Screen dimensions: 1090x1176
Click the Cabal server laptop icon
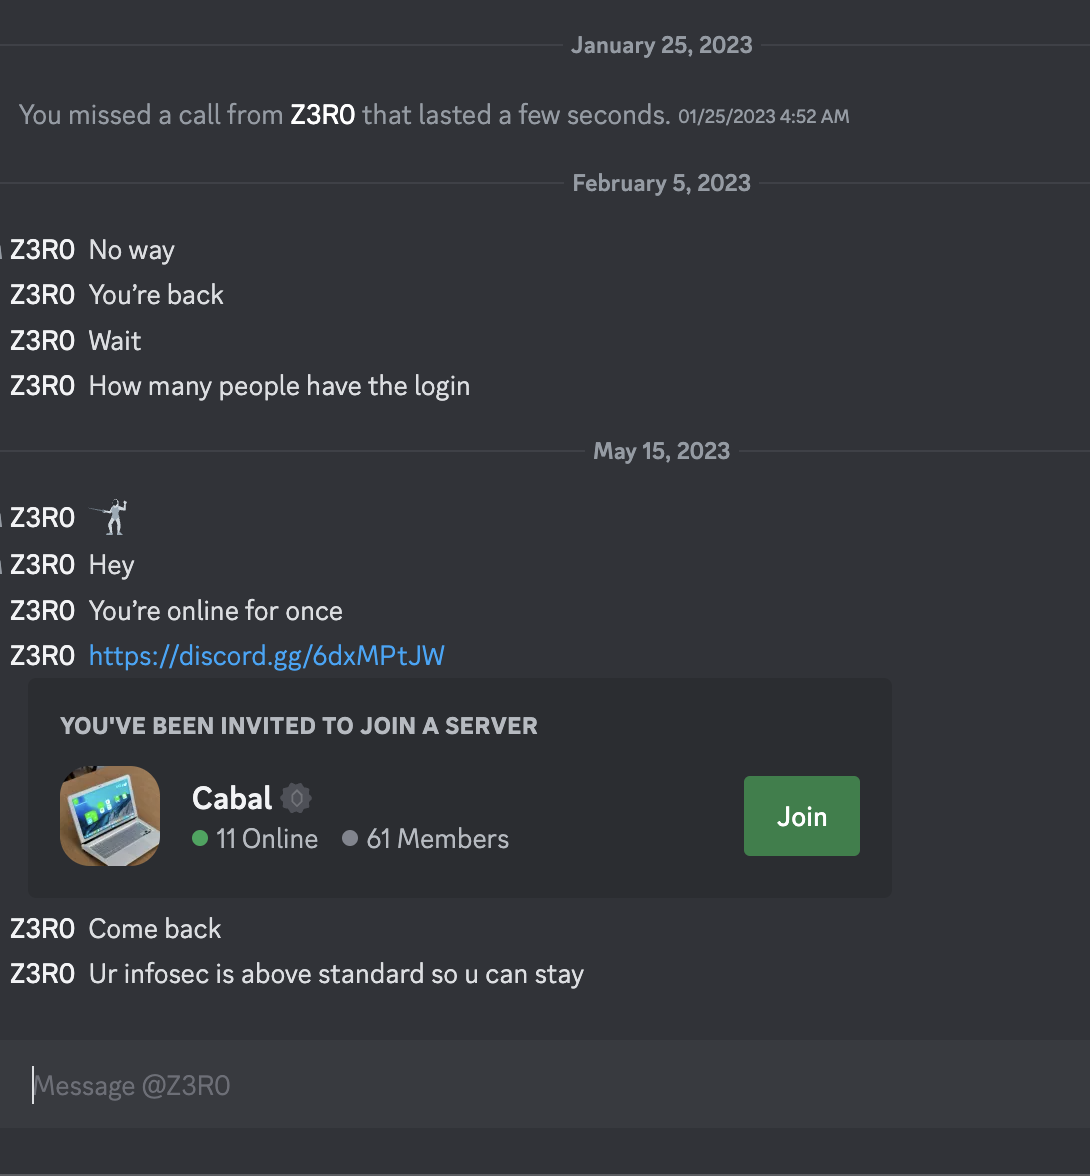point(110,816)
